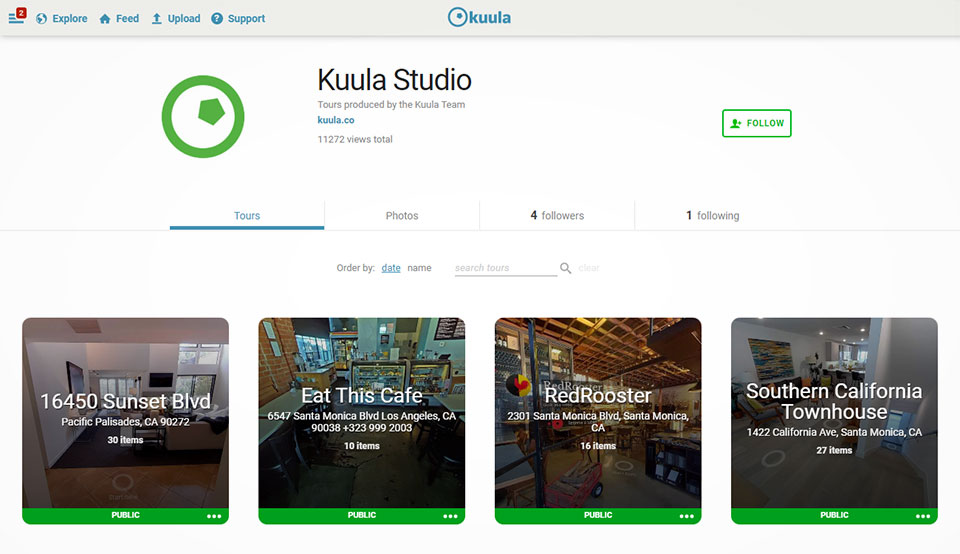Viewport: 960px width, 554px height.
Task: Follow Kuula Studio with the FOLLOW button
Action: coord(757,123)
